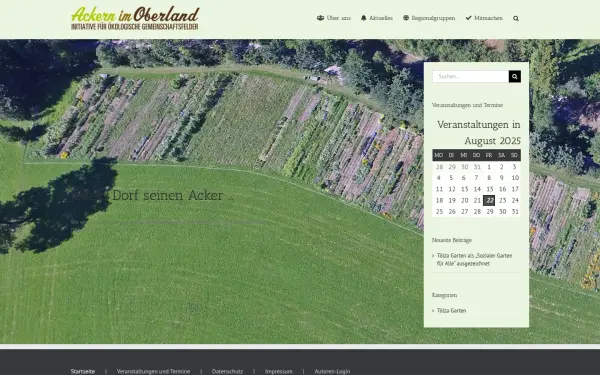Select calendar day 27
Screen dimensions: 600x375
tap(464, 212)
